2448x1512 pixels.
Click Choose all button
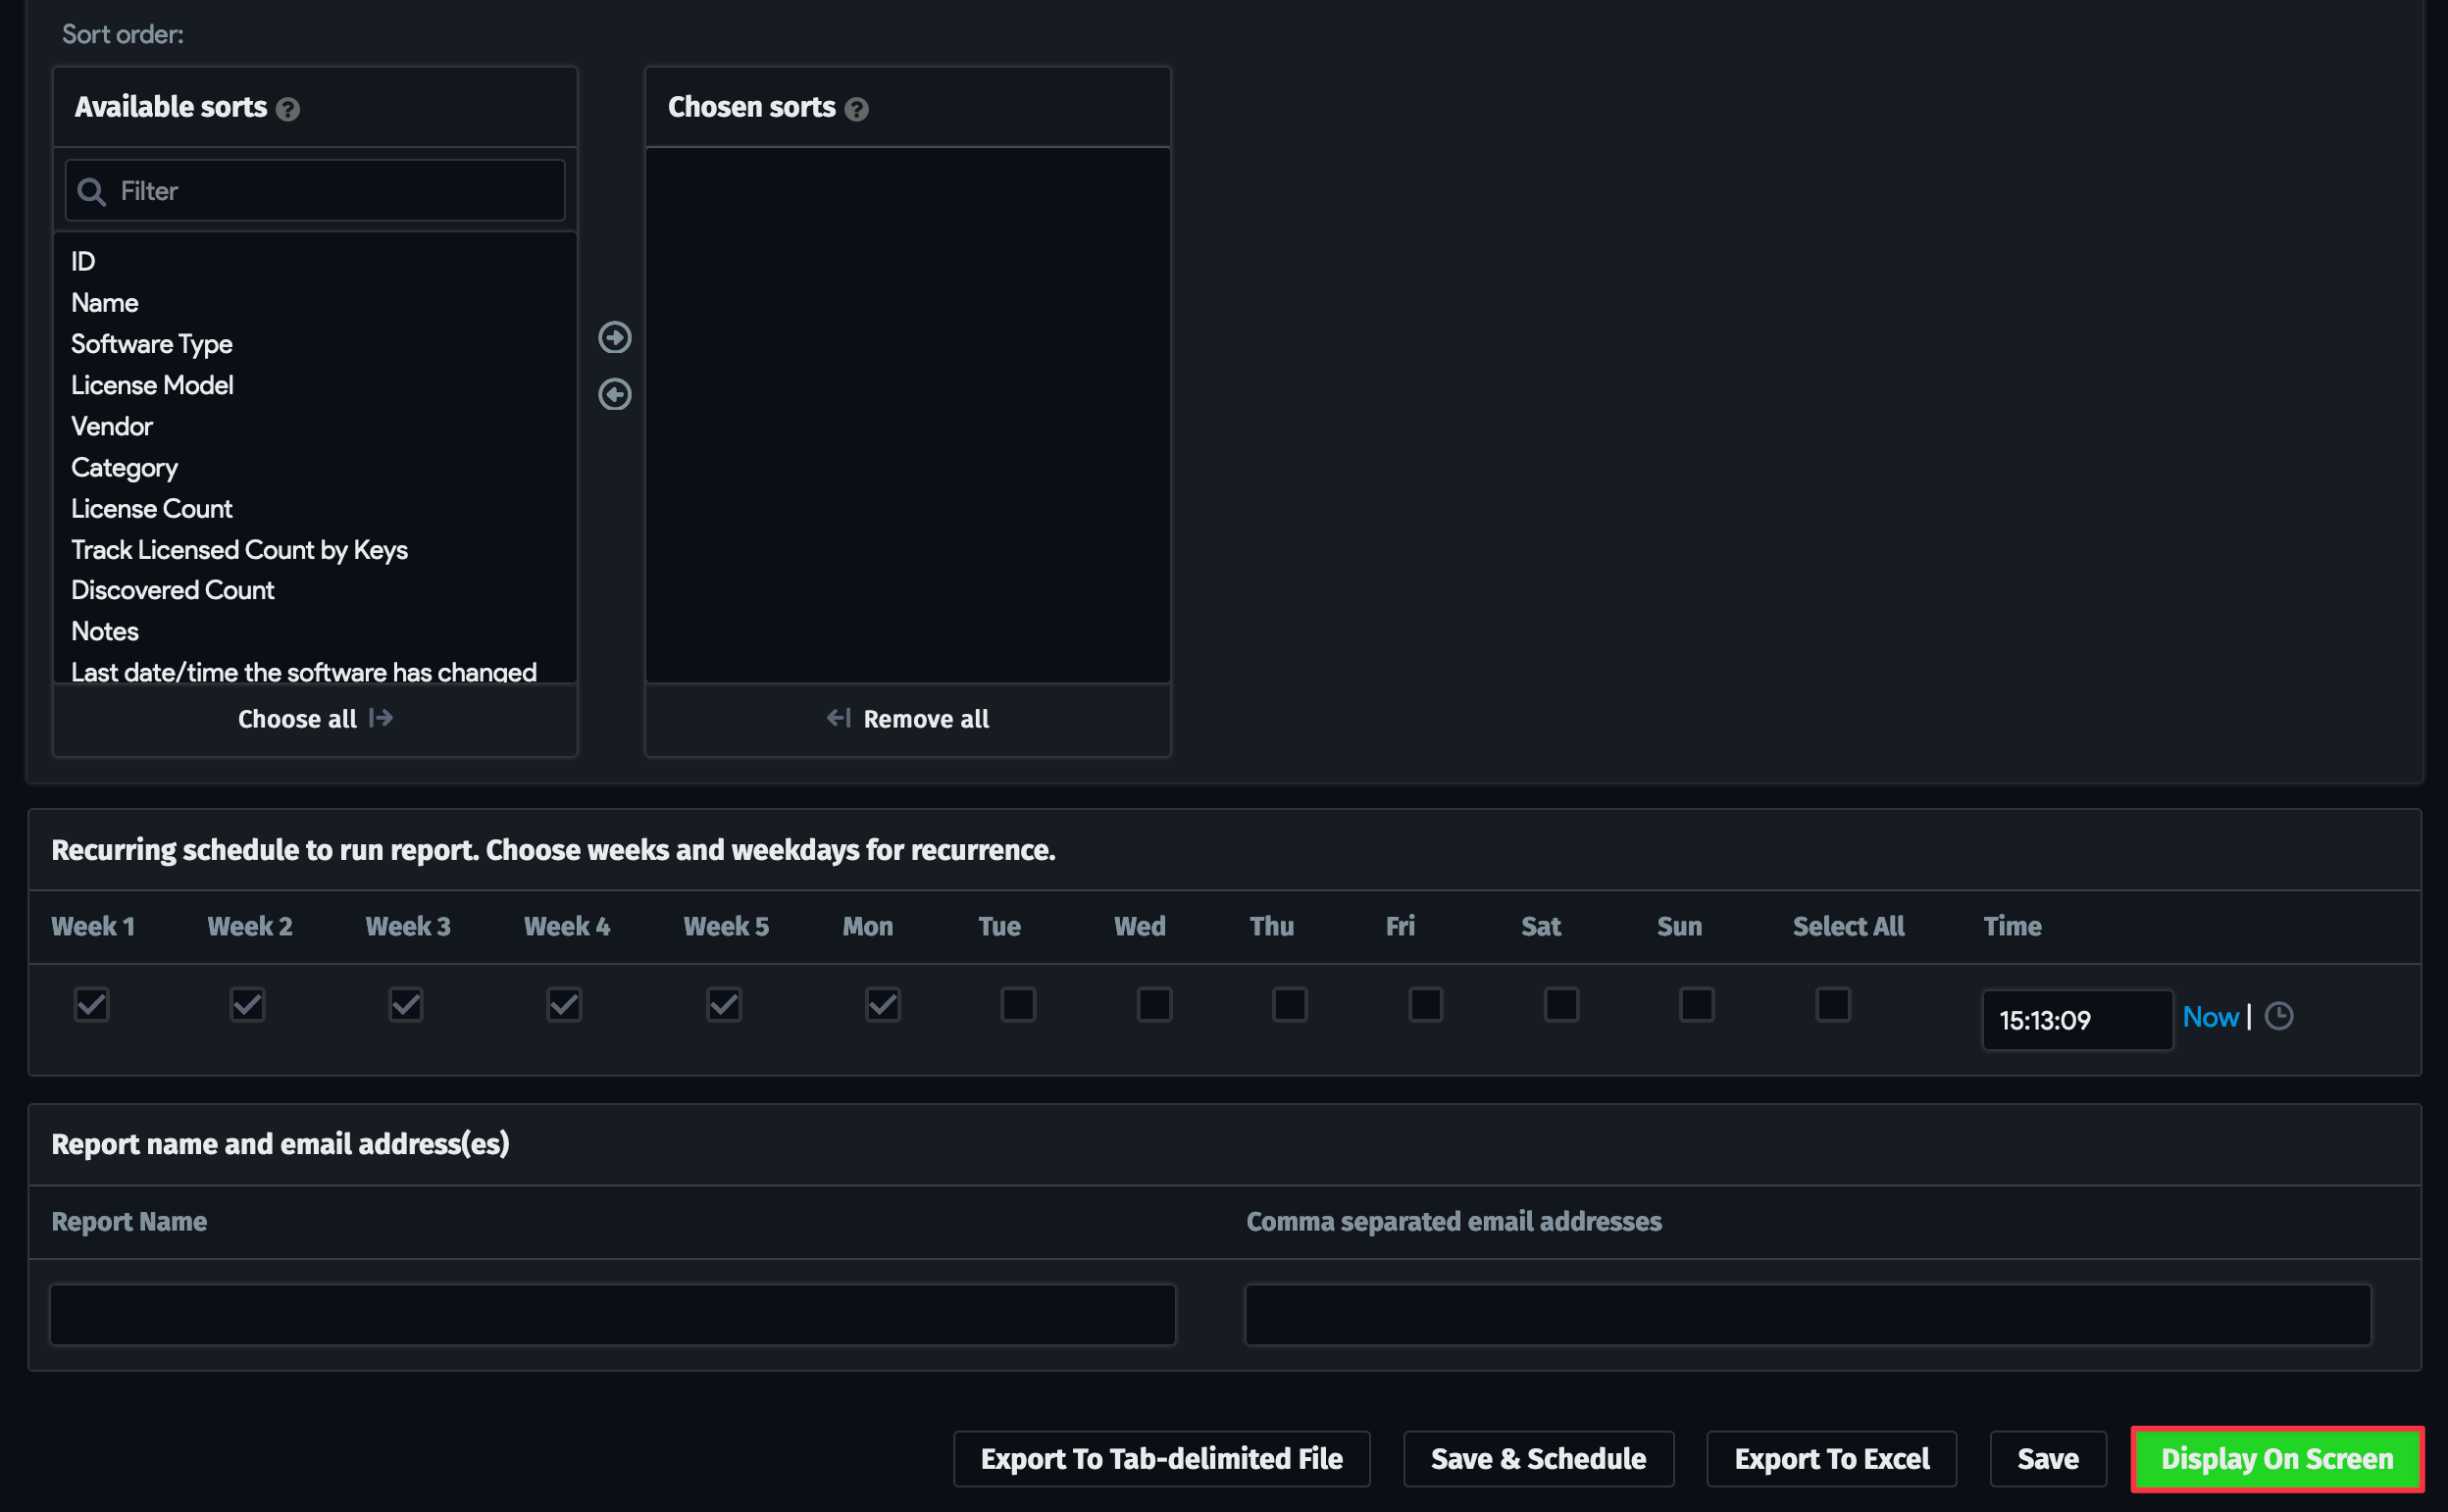tap(315, 719)
